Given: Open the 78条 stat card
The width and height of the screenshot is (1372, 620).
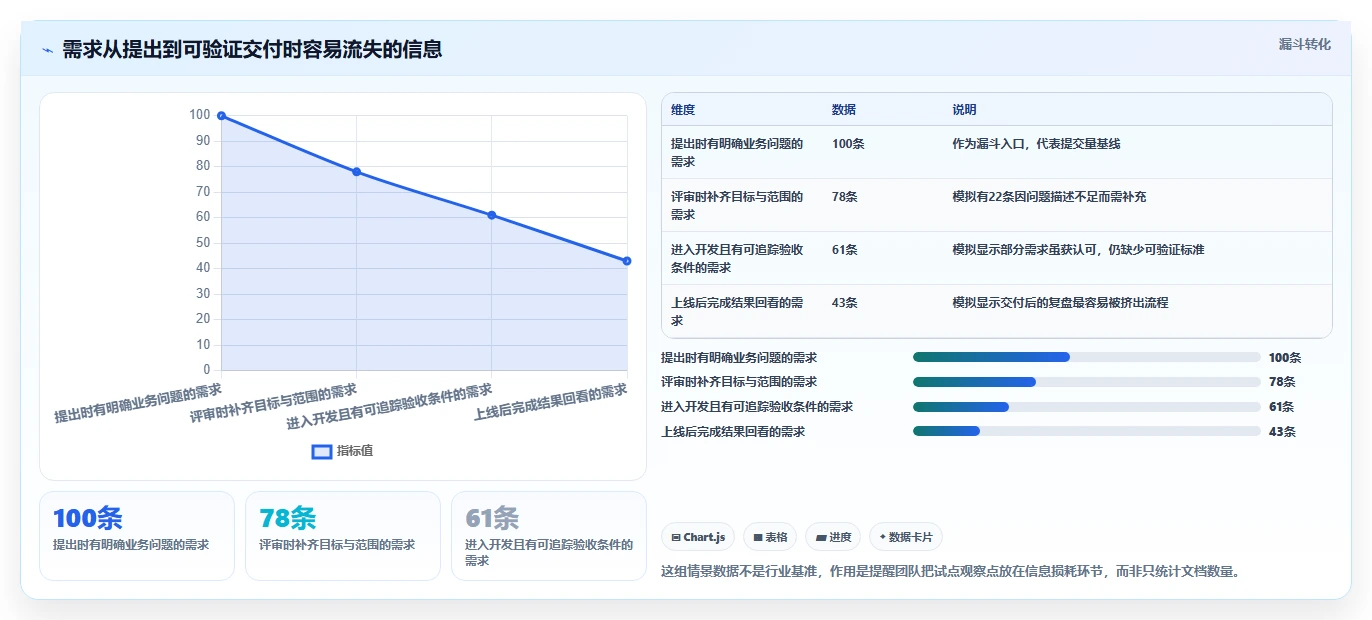Looking at the screenshot, I should pos(343,536).
